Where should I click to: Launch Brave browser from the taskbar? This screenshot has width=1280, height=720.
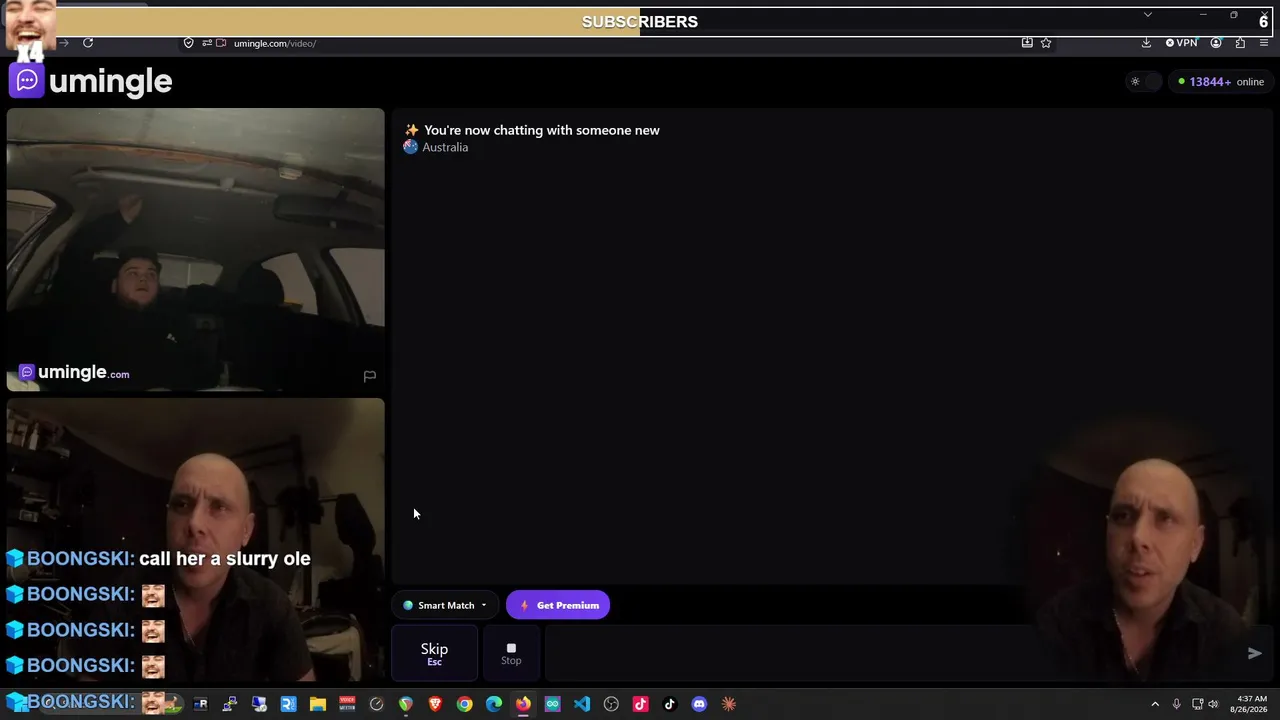pyautogui.click(x=435, y=704)
